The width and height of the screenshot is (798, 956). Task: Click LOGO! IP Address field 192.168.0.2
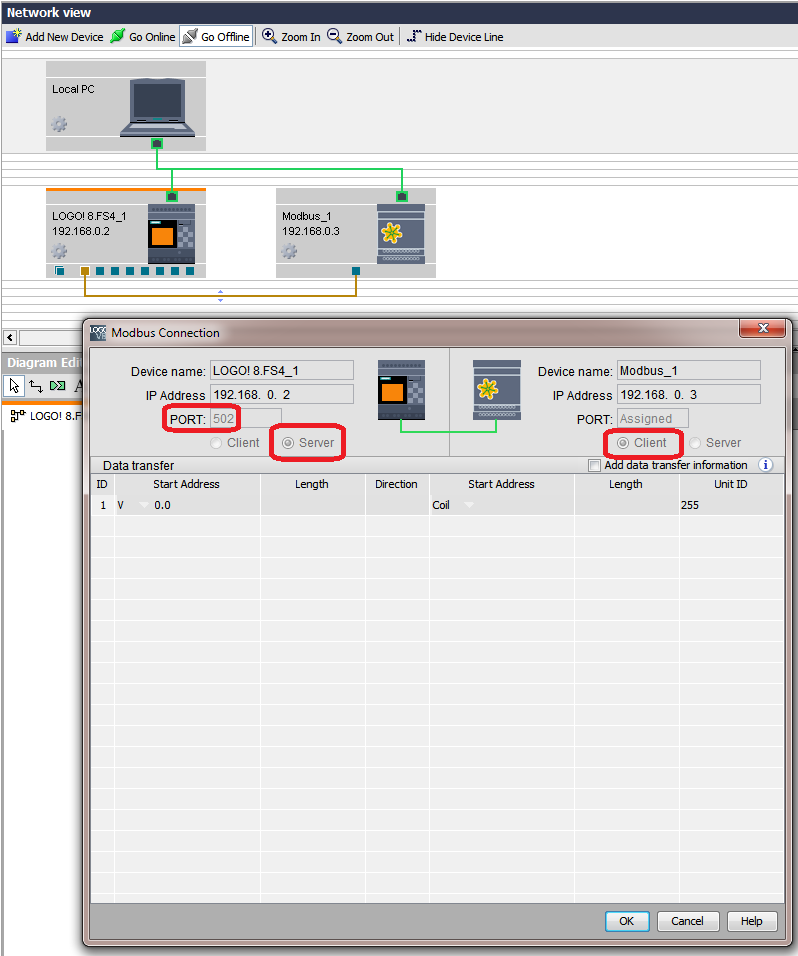pyautogui.click(x=282, y=394)
